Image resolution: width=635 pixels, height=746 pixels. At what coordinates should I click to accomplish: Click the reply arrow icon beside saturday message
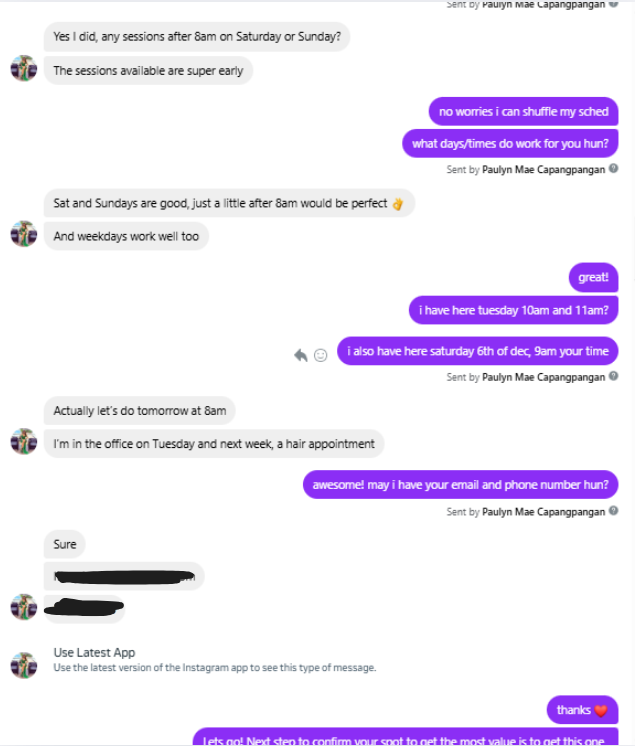(301, 355)
